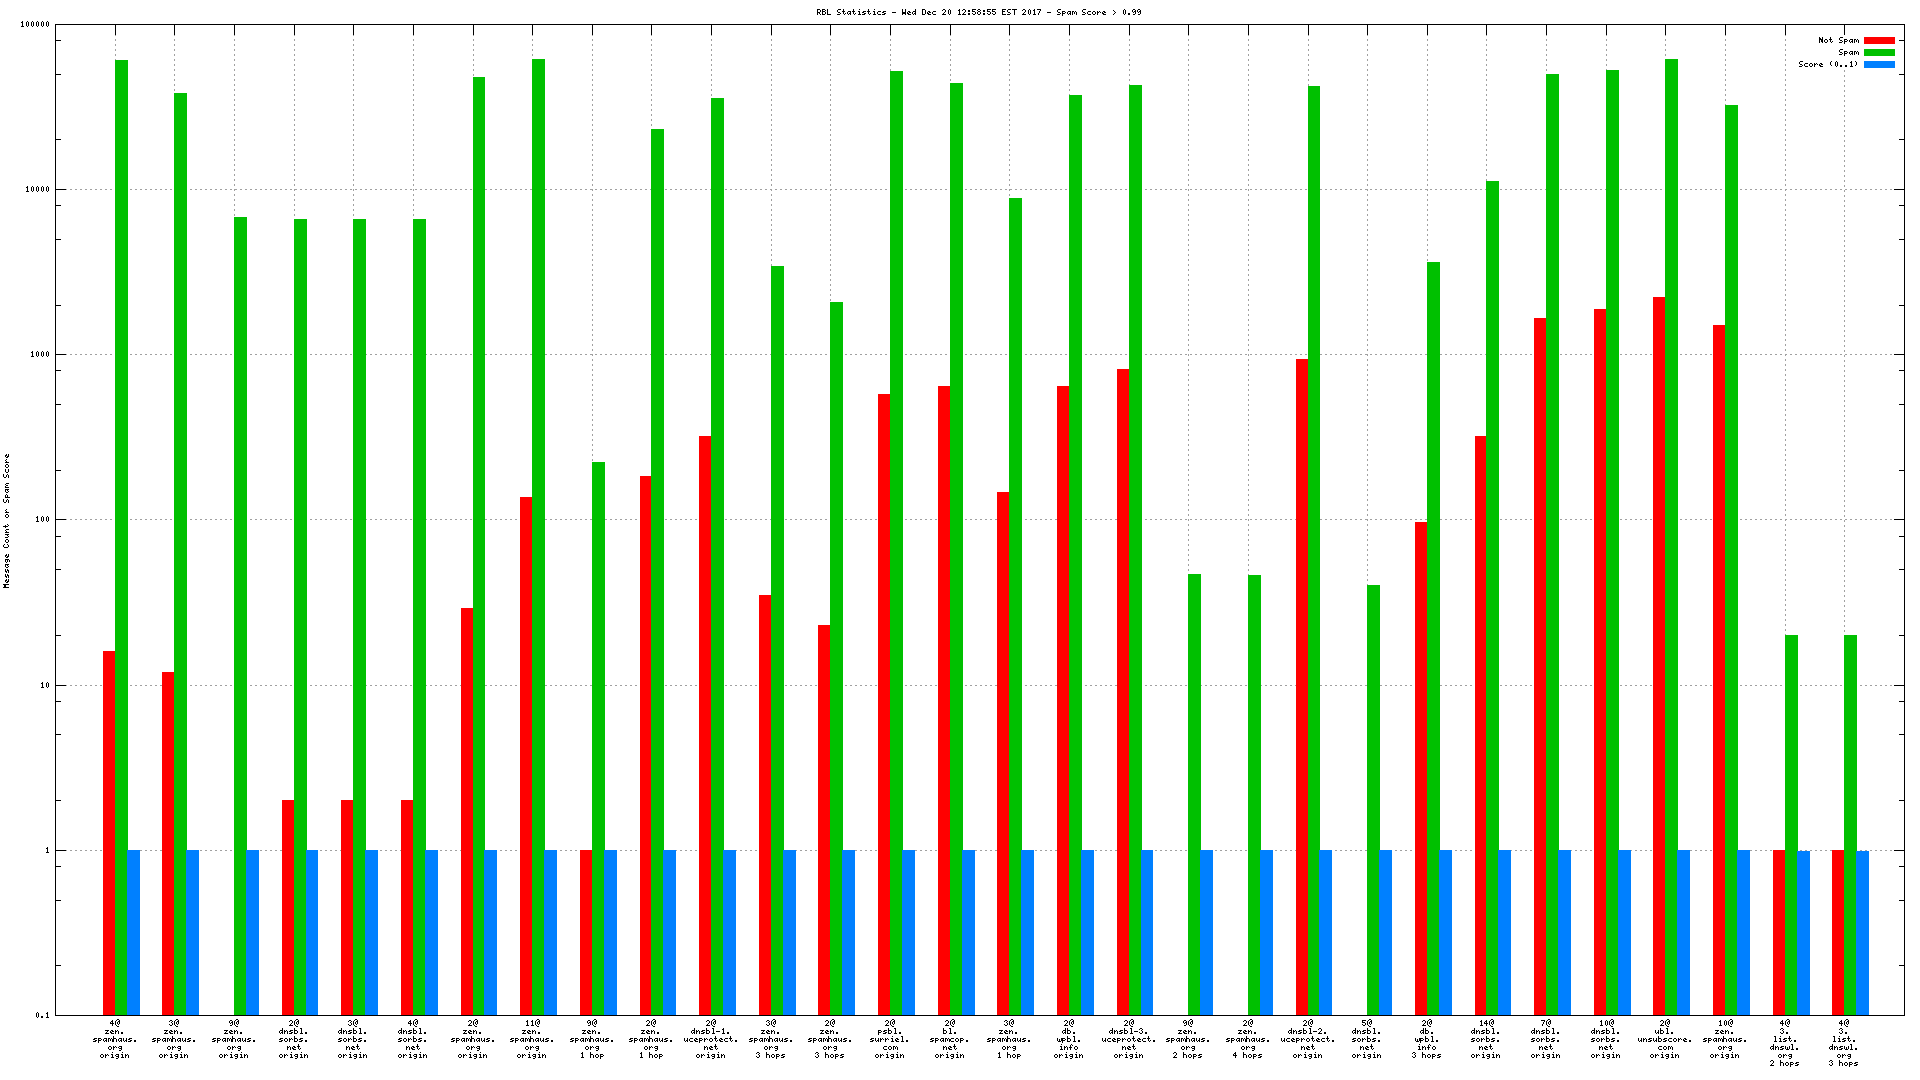Click the dnsbl-3.uceprotect.net origin label
The width and height of the screenshot is (1920, 1080).
[1128, 1039]
